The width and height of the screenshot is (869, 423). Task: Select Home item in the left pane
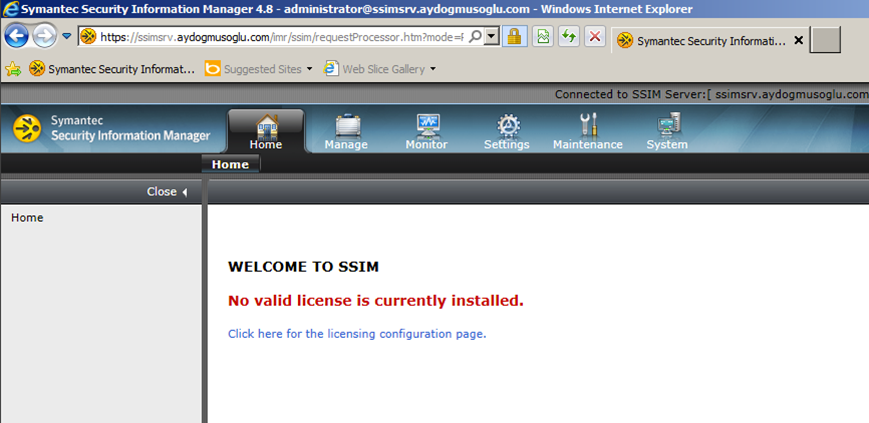[x=27, y=218]
